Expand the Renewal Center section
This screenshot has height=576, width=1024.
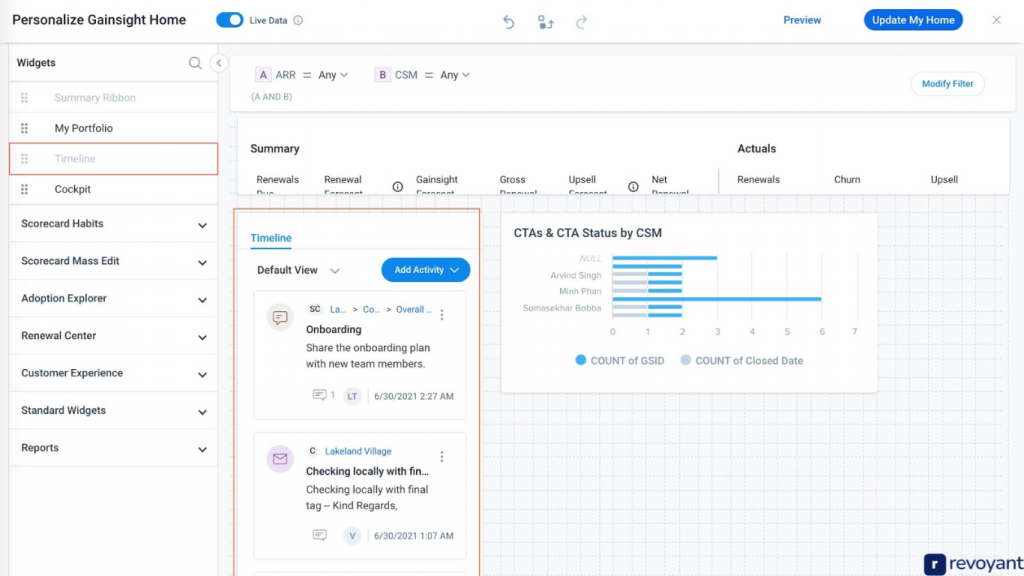(x=114, y=336)
